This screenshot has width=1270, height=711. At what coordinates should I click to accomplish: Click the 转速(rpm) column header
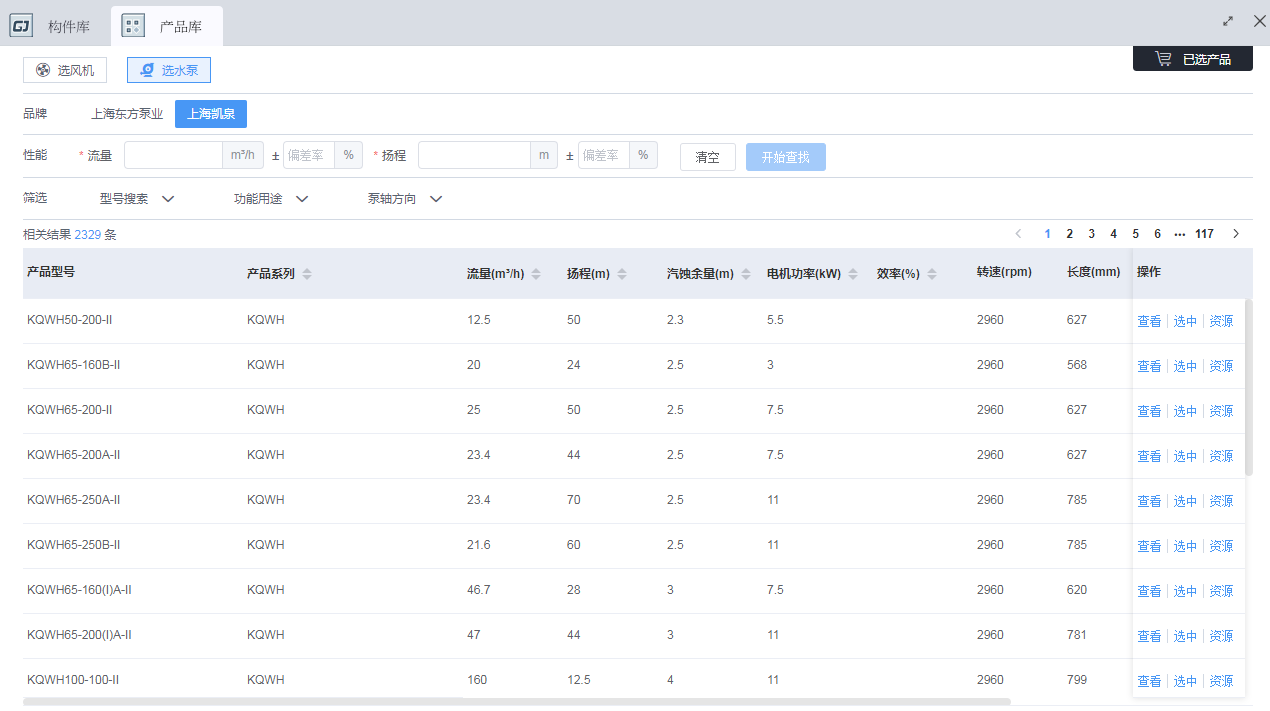coord(1004,272)
